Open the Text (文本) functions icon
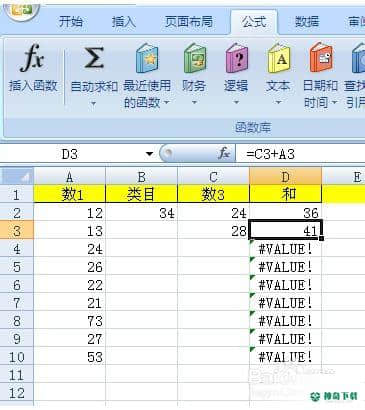Viewport: 365px width, 410px height. (x=278, y=59)
